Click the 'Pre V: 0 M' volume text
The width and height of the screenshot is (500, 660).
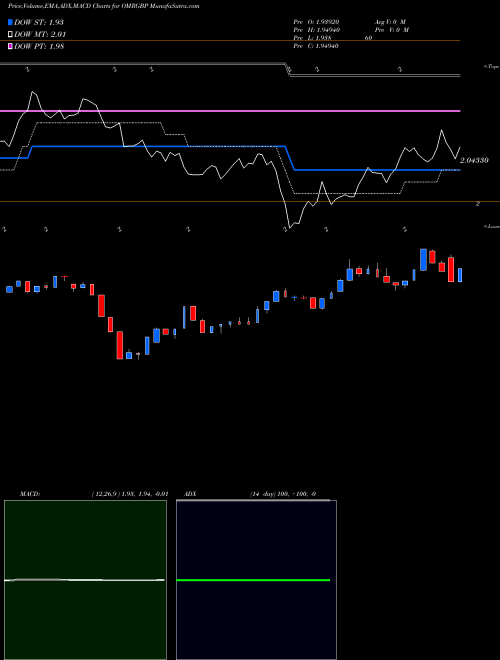392,30
